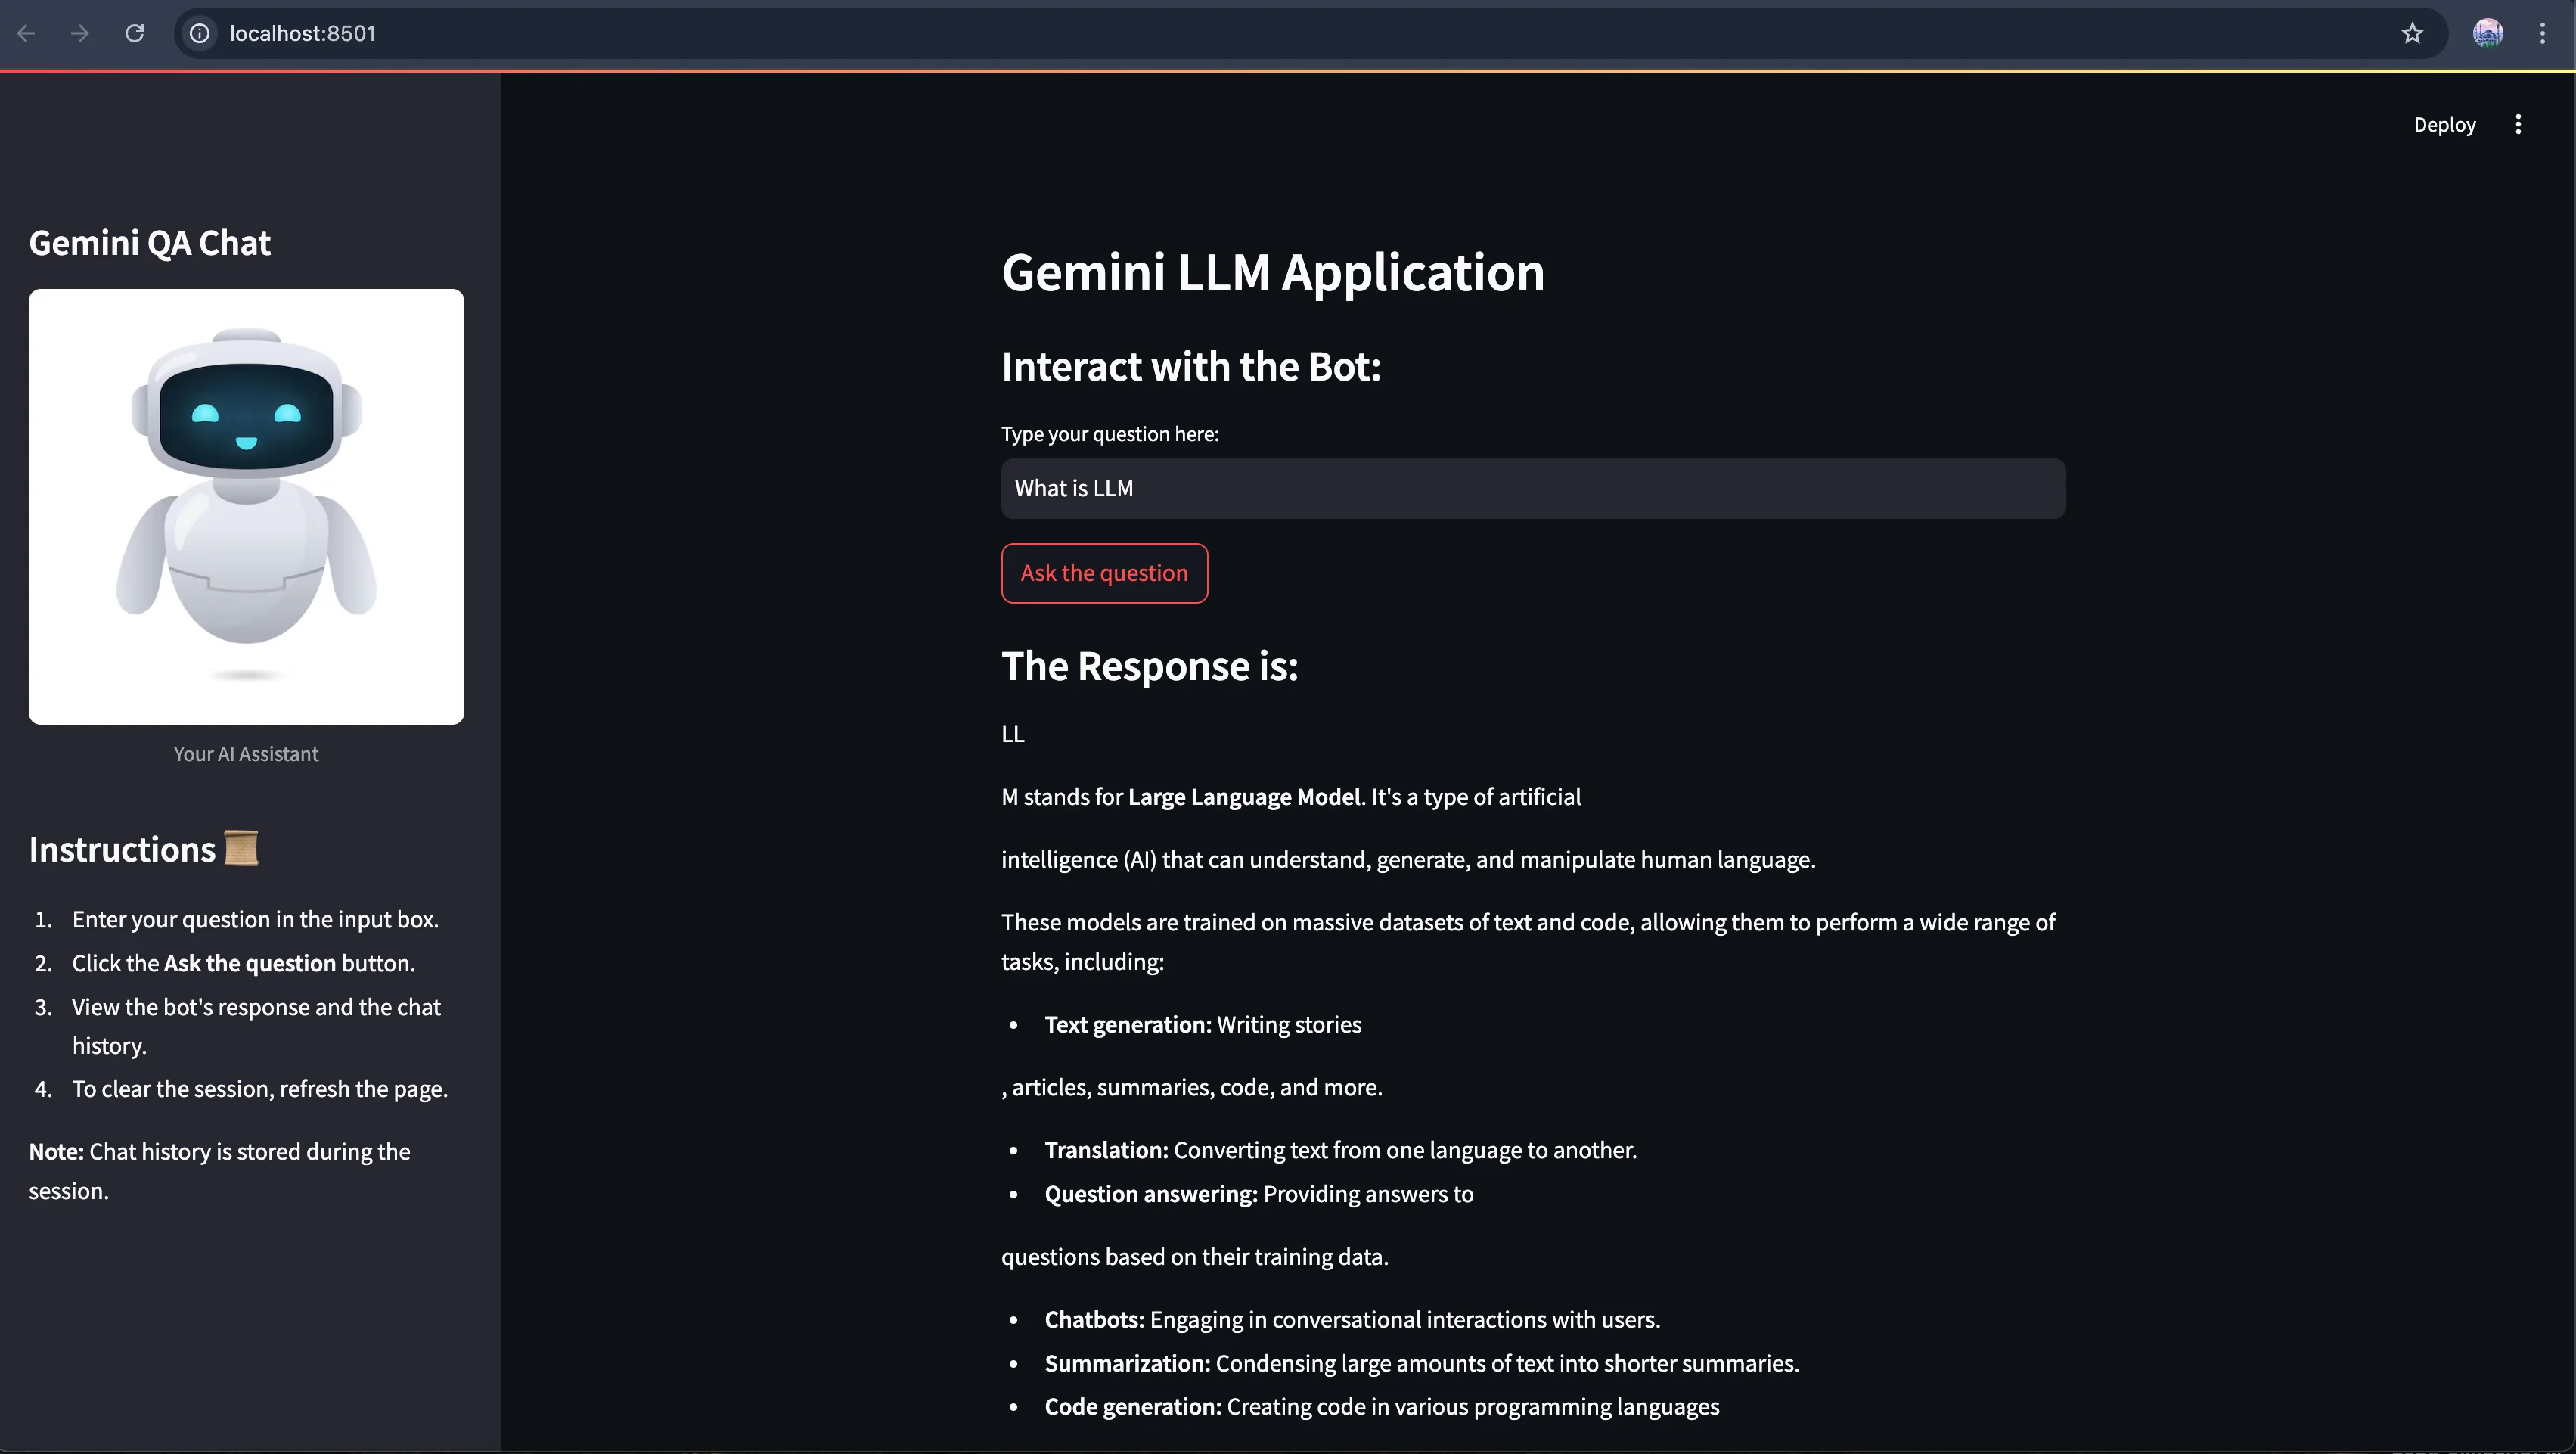The width and height of the screenshot is (2576, 1454).
Task: Click the Ask the question button
Action: (1104, 573)
